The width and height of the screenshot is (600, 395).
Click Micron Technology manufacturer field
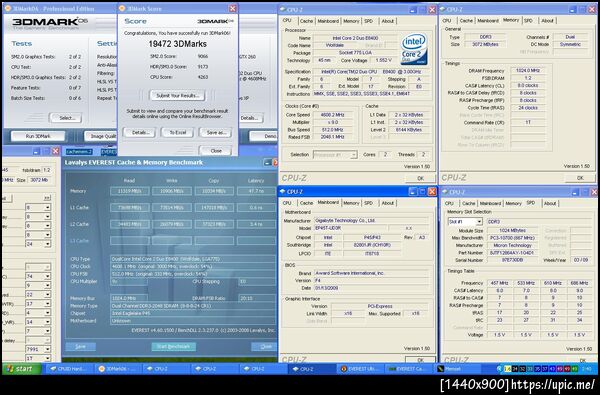point(513,245)
